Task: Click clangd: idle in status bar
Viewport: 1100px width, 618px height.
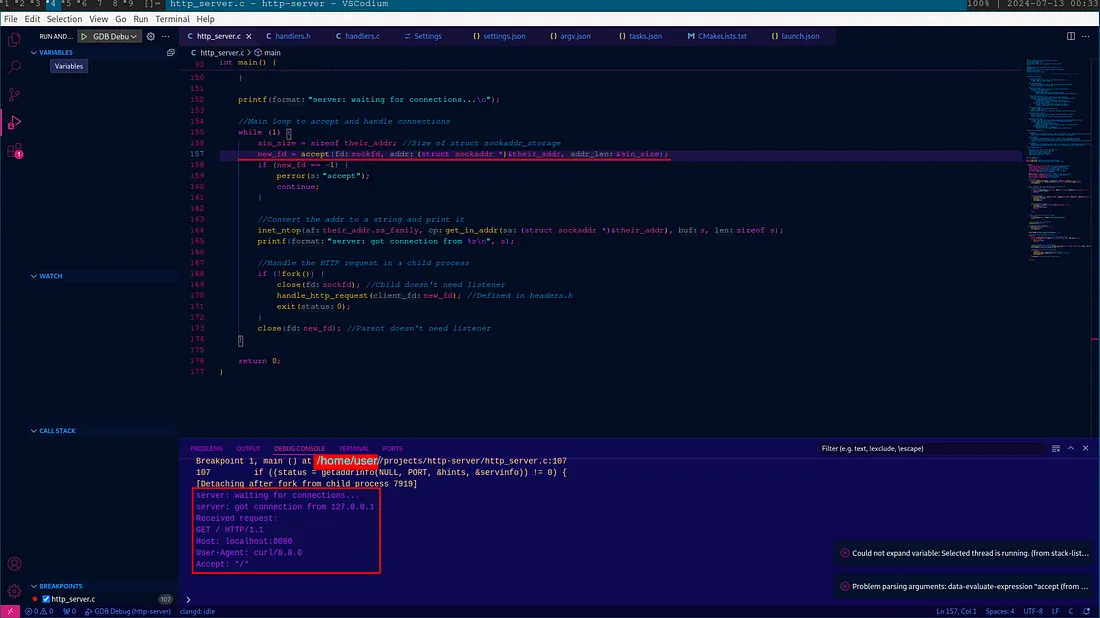Action: point(197,612)
